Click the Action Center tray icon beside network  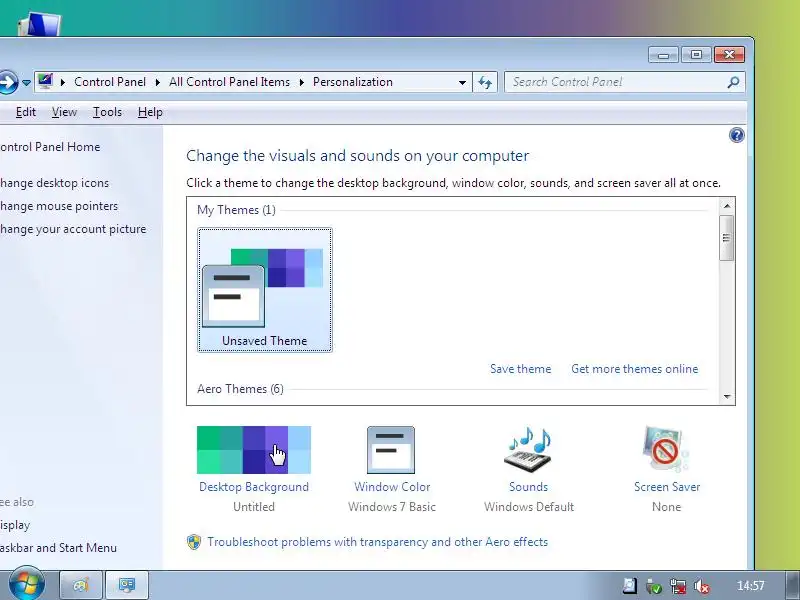pyautogui.click(x=654, y=586)
